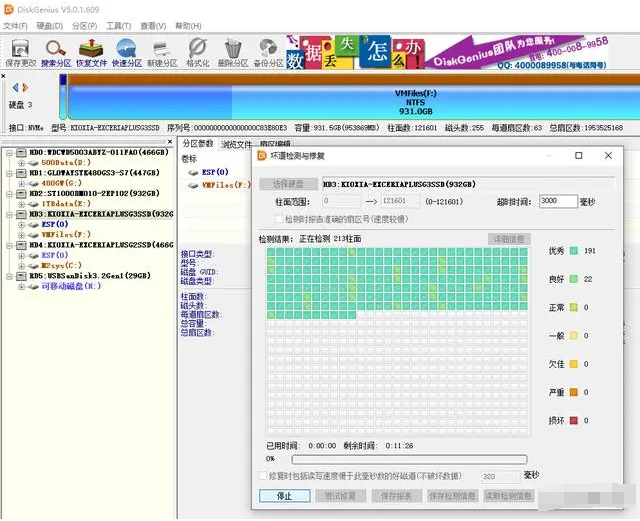The width and height of the screenshot is (640, 521).
Task: Click the 详细信息 (Details) button
Action: coord(509,239)
